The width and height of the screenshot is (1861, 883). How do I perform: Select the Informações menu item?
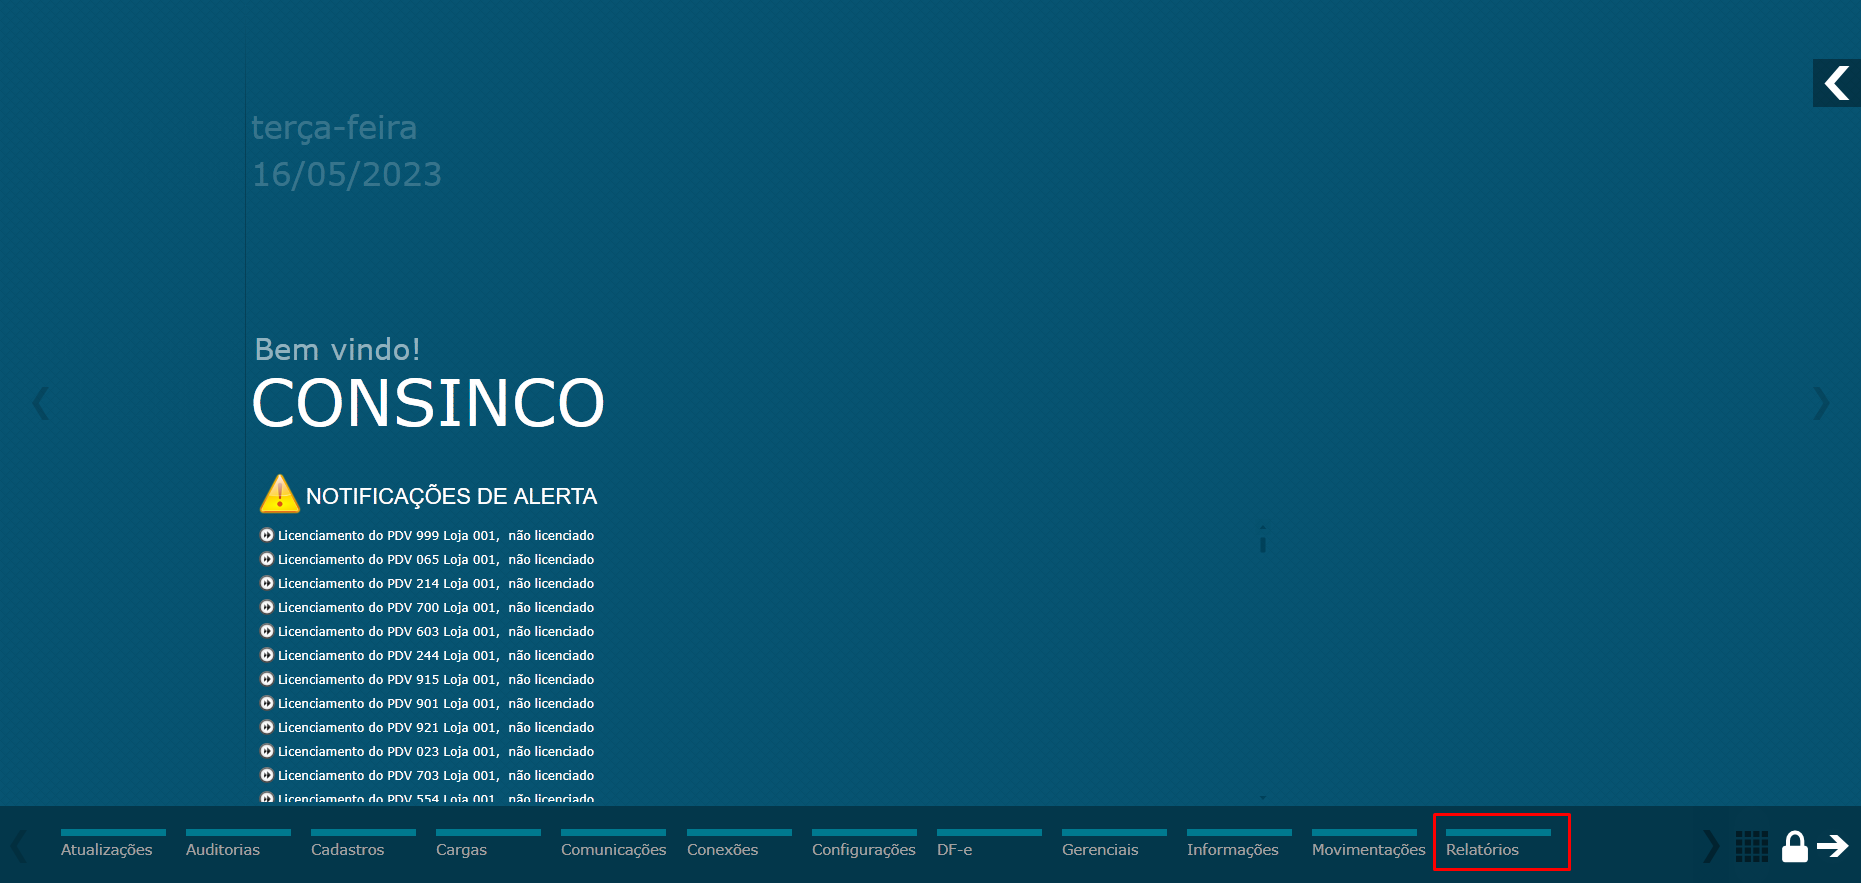[1239, 843]
